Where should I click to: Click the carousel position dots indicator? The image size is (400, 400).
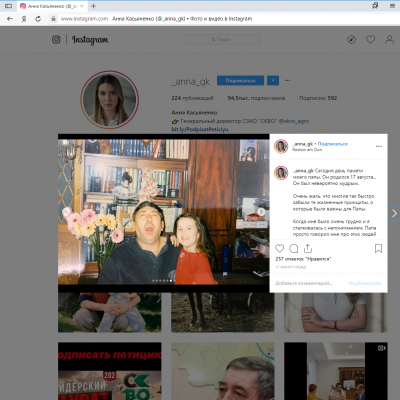tap(163, 281)
